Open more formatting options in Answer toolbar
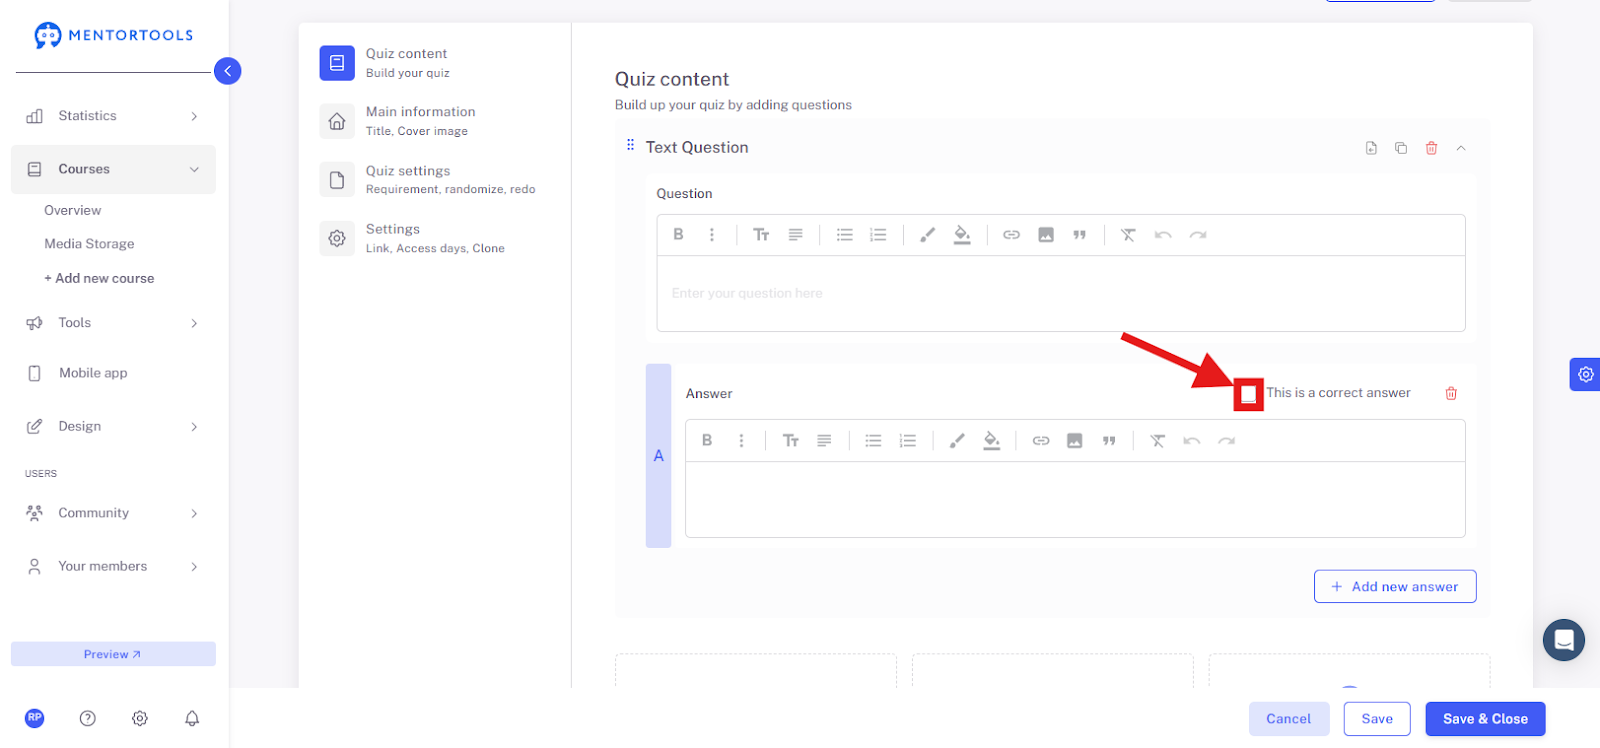The height and width of the screenshot is (748, 1600). (741, 441)
